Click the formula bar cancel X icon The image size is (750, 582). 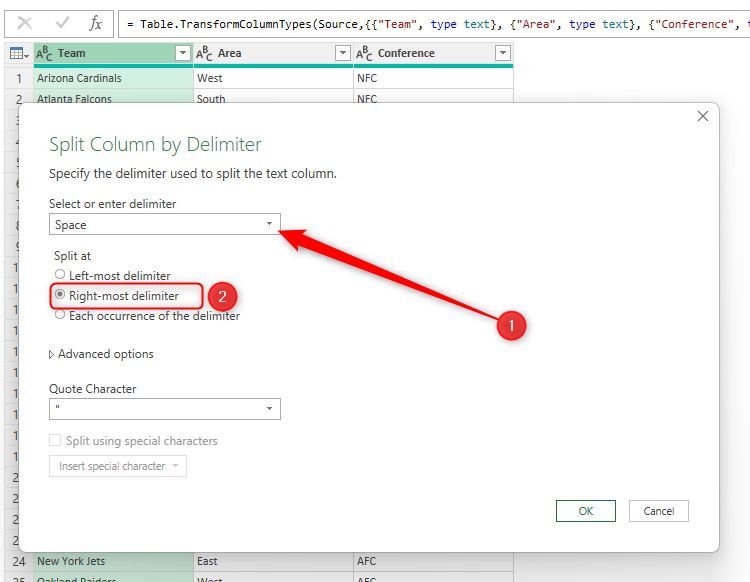[25, 22]
